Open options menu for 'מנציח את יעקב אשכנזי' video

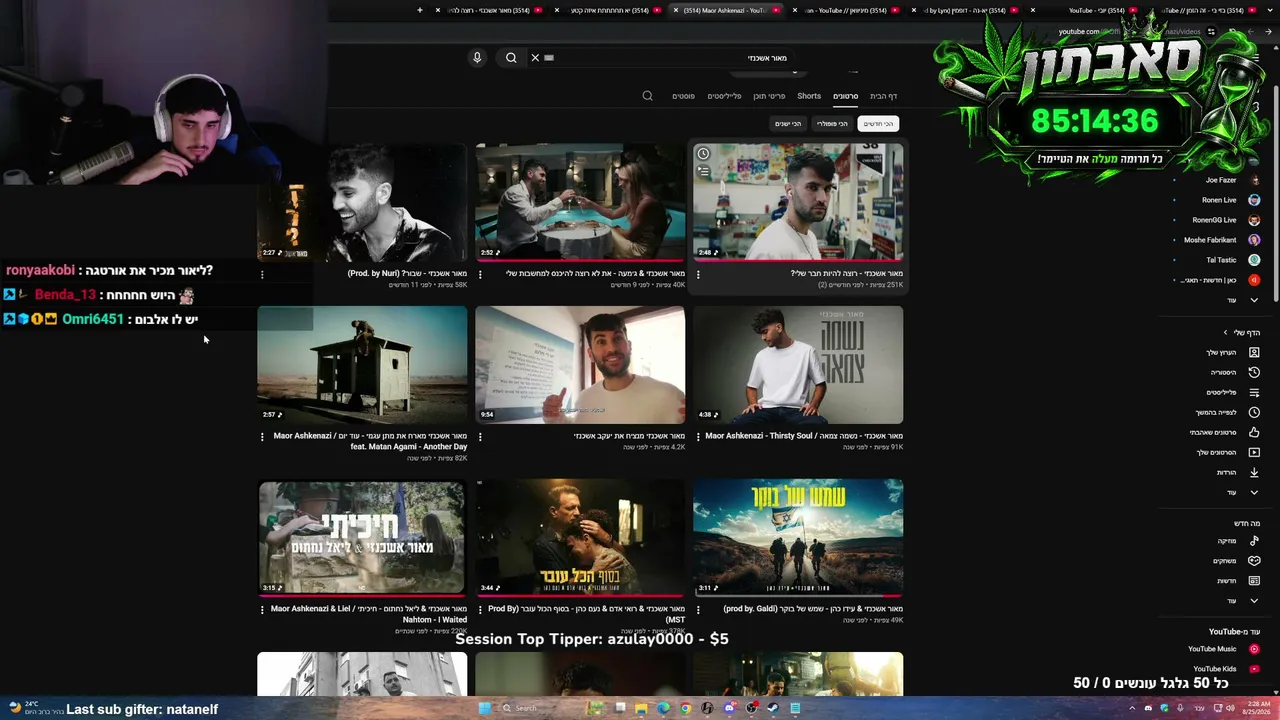pos(480,437)
